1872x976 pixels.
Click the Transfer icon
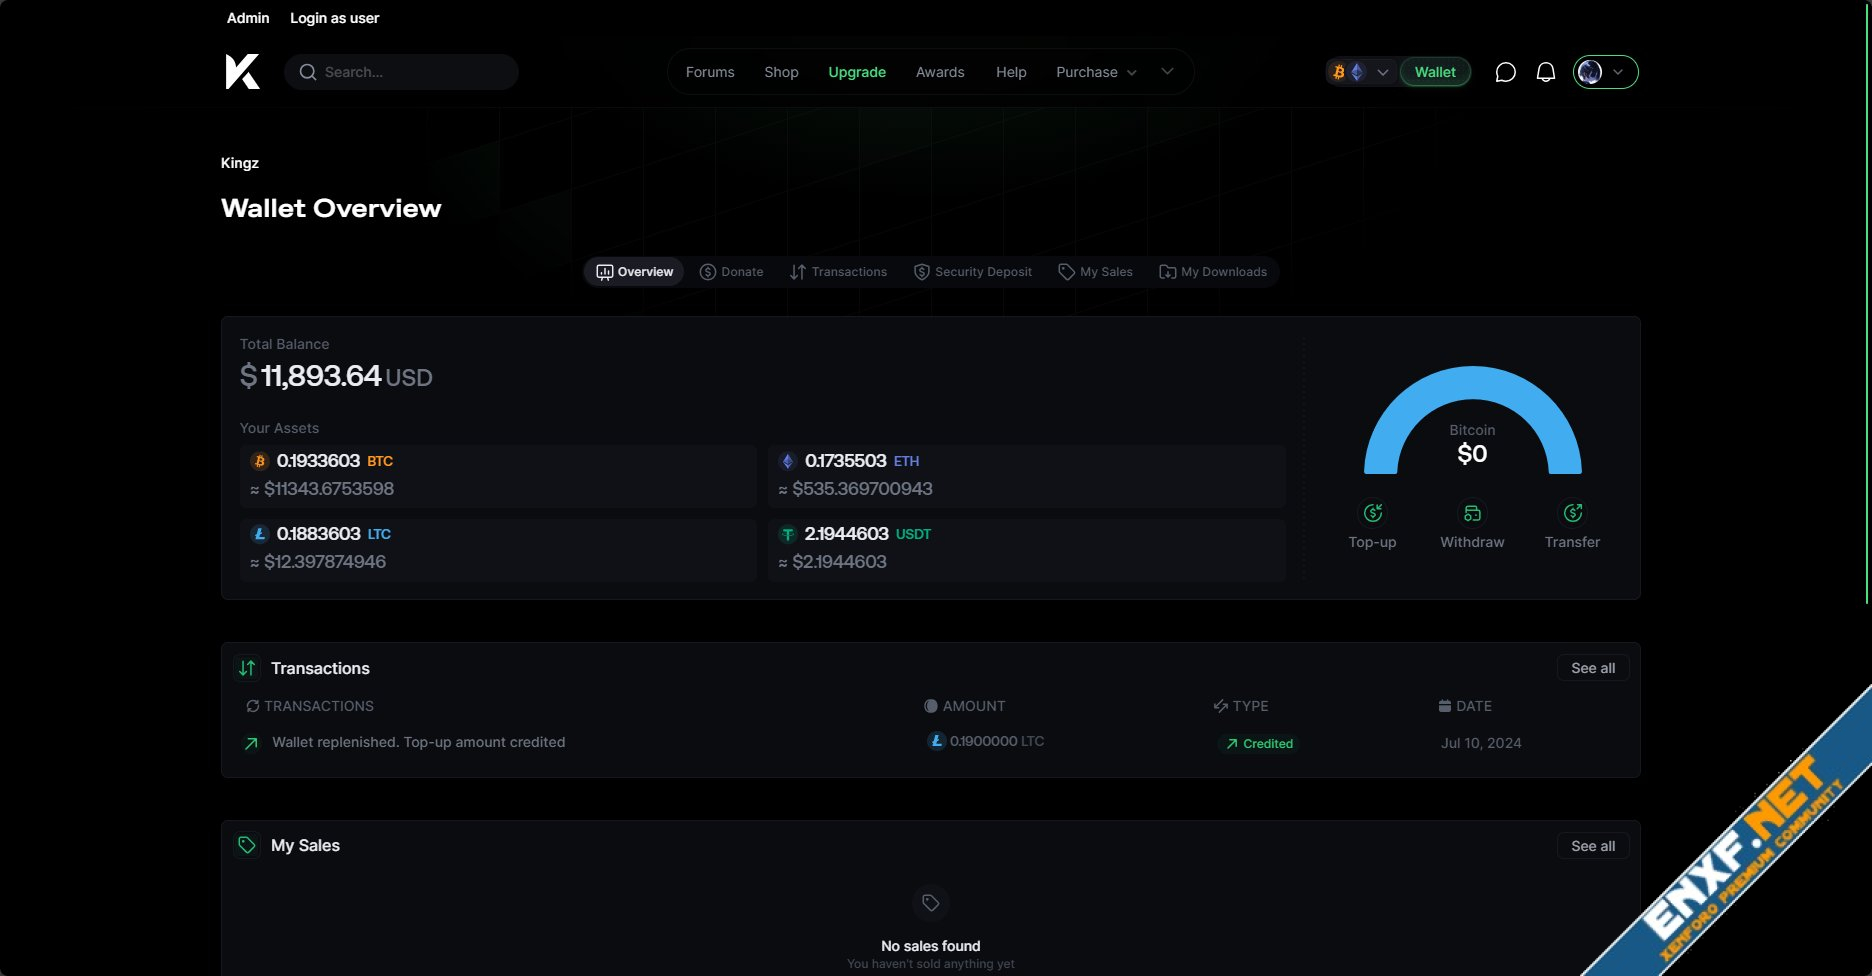1572,513
